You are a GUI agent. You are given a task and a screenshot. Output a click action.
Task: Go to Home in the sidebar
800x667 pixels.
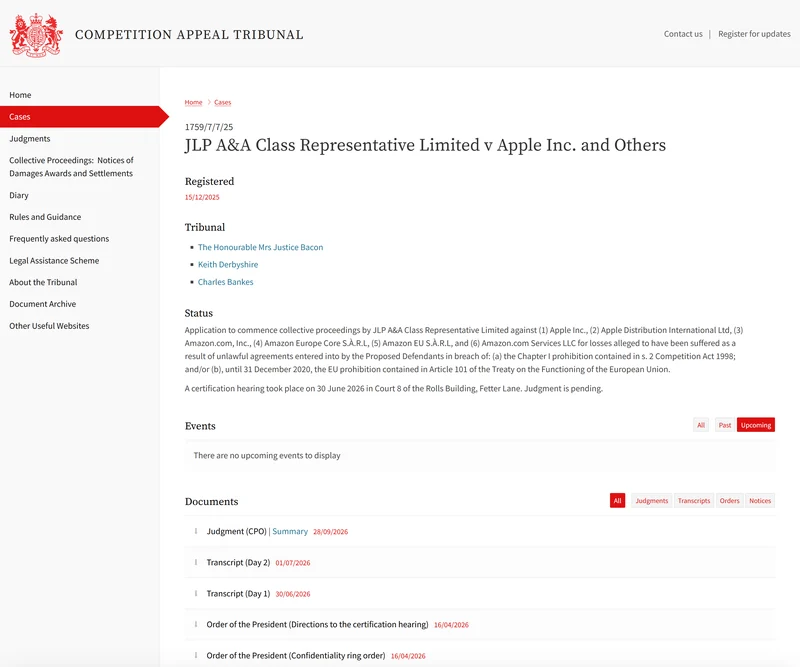[x=20, y=95]
